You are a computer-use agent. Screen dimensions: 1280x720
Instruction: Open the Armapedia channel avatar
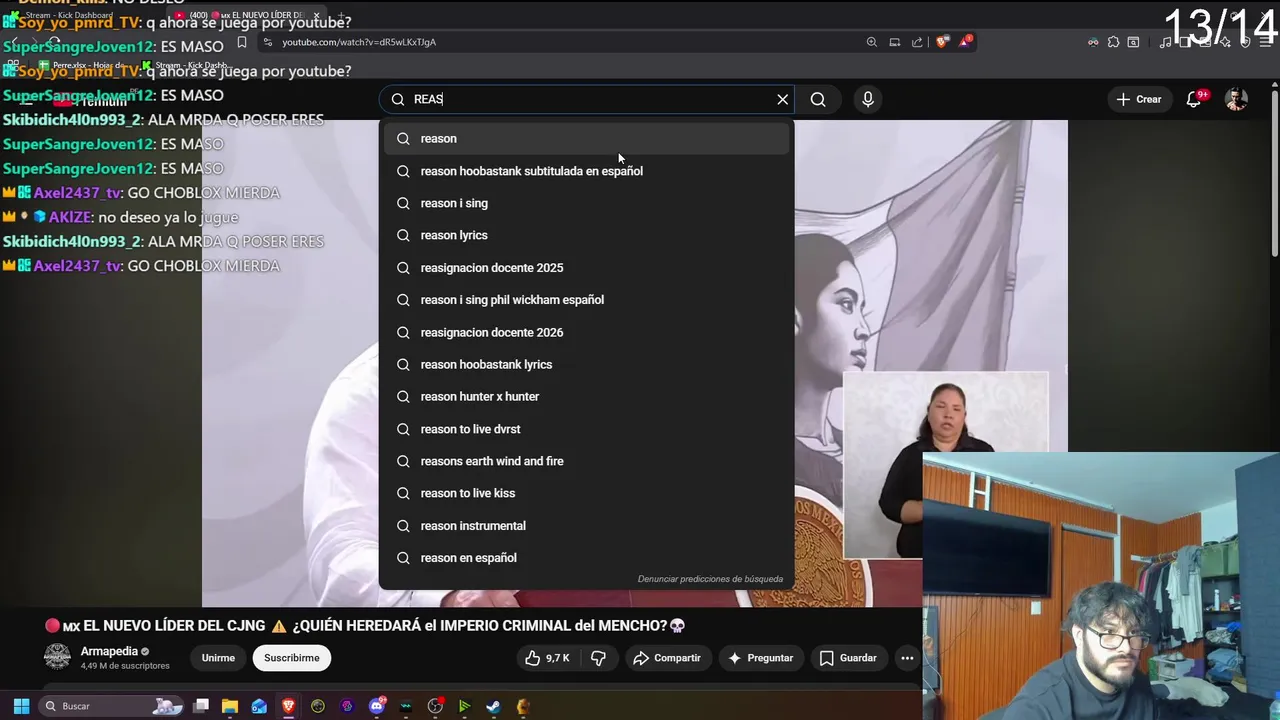tap(58, 657)
